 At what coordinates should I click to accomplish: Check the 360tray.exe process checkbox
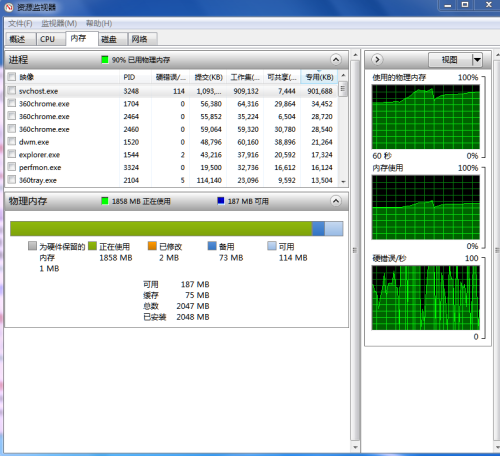[12, 180]
